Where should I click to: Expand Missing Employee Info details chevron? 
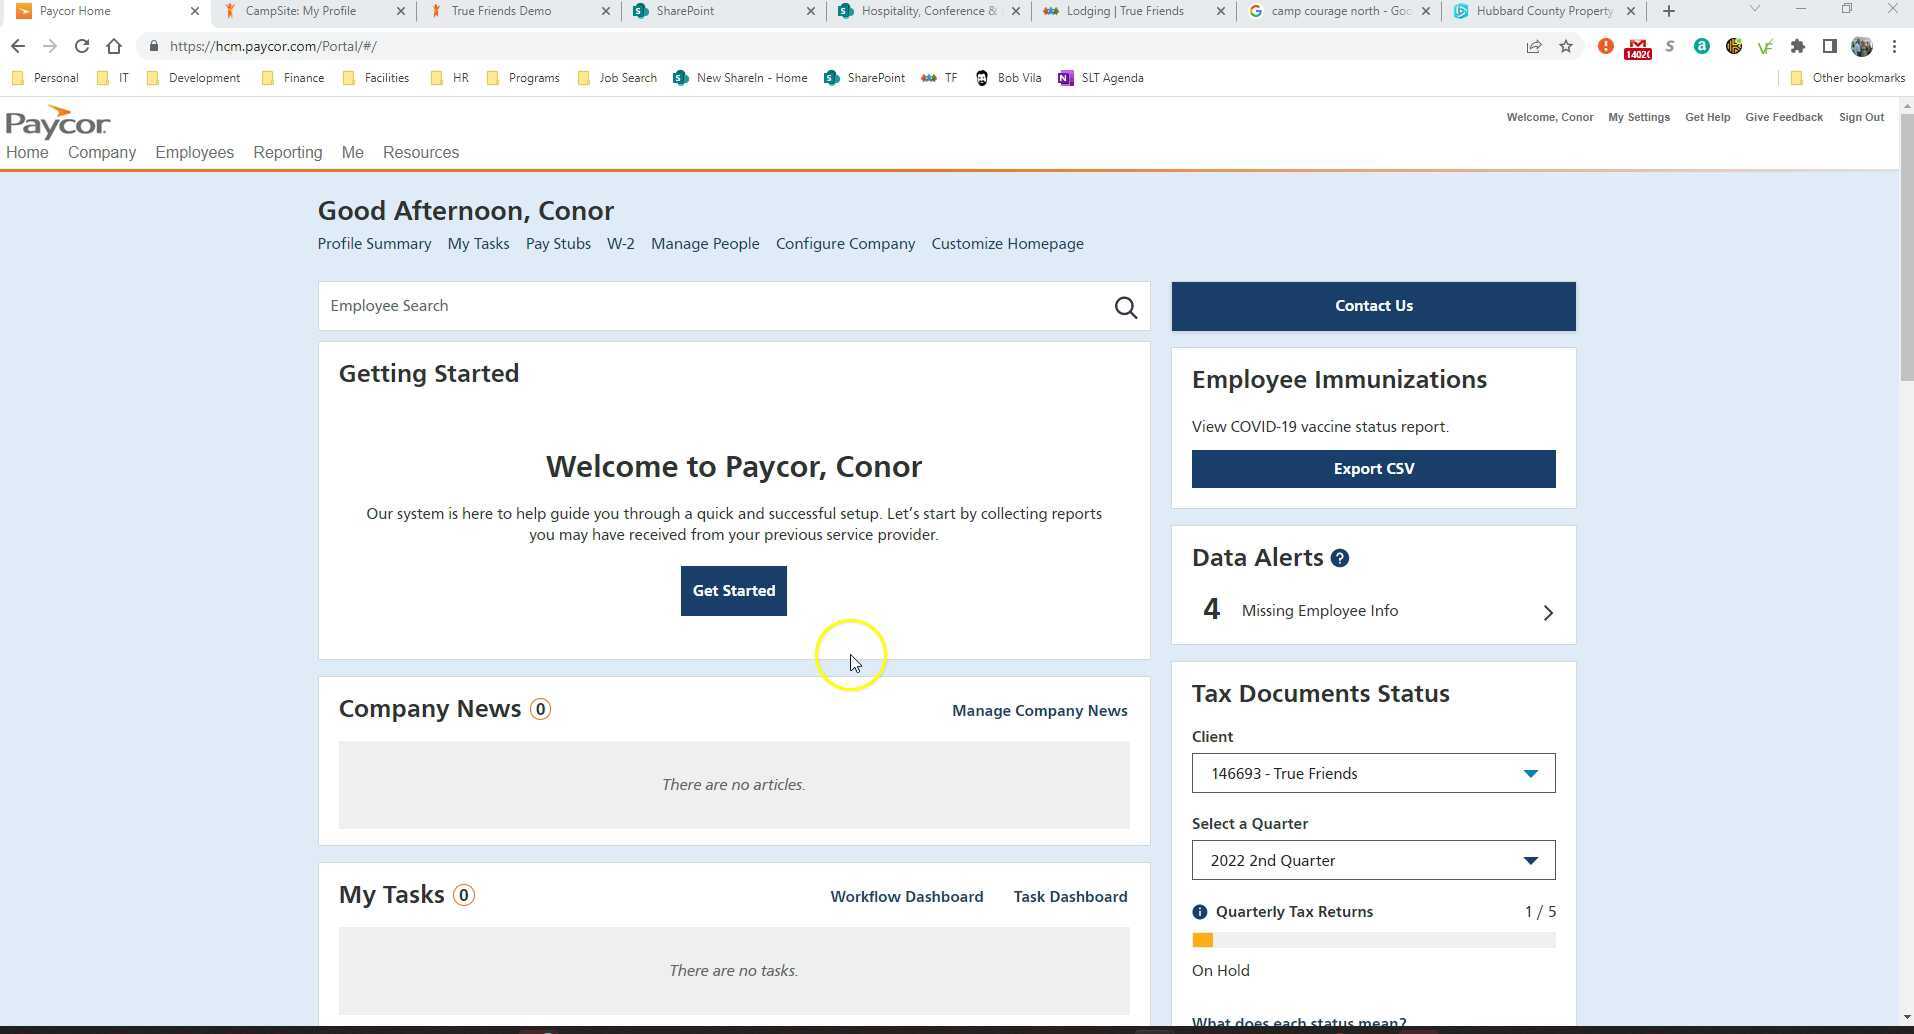1548,612
